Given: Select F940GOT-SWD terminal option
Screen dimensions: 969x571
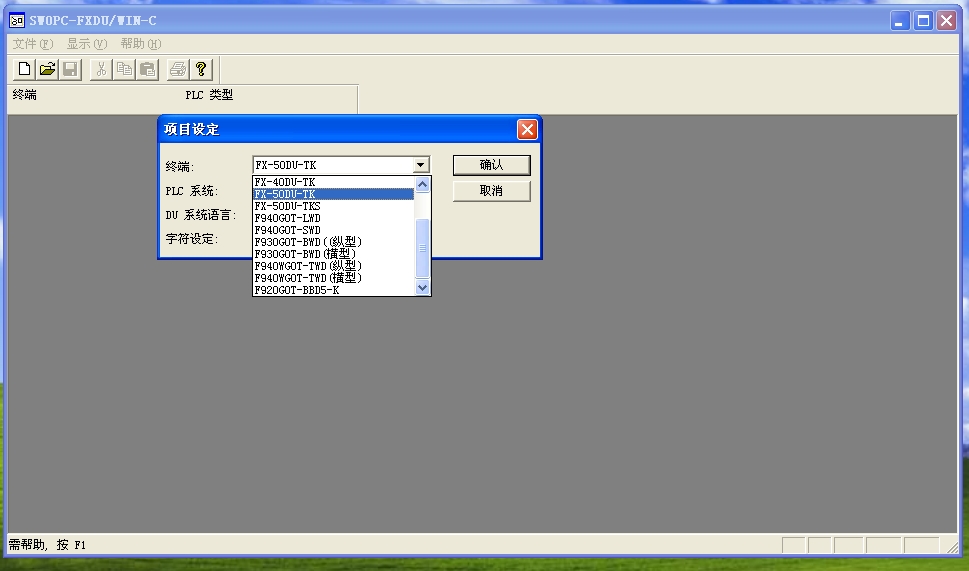Looking at the screenshot, I should [x=332, y=230].
